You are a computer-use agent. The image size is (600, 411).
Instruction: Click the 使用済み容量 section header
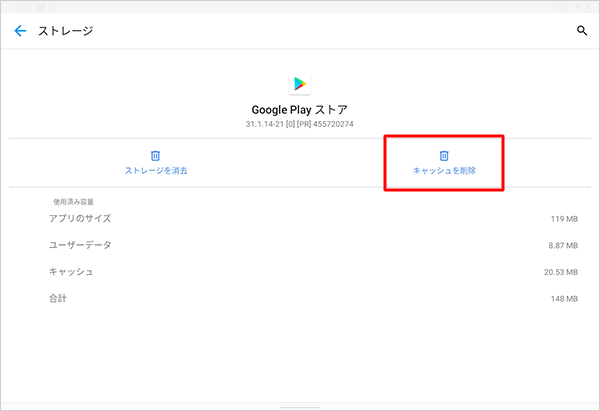pos(74,201)
